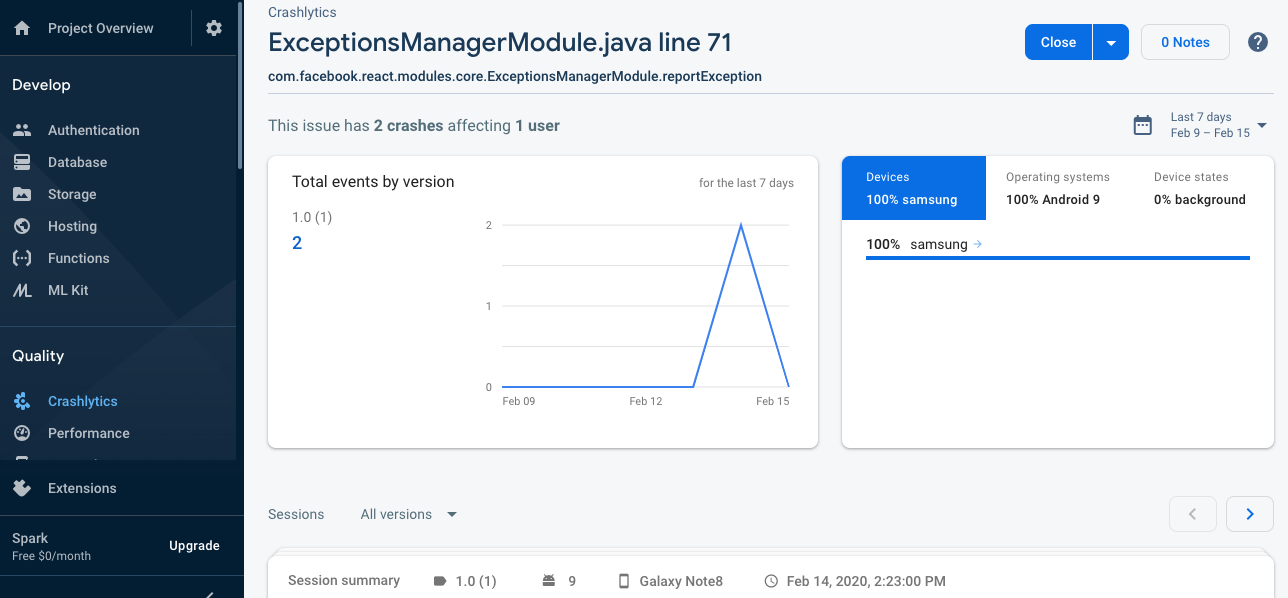Open the help question mark icon

[x=1258, y=42]
